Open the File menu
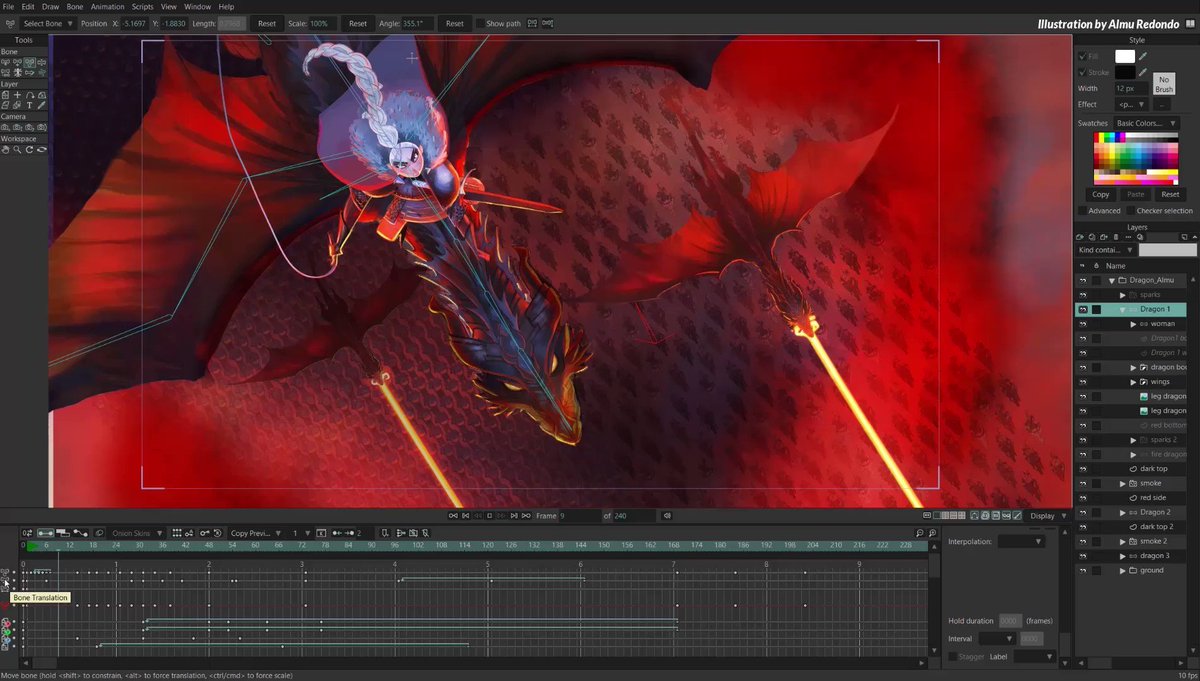The image size is (1200, 681). 8,6
